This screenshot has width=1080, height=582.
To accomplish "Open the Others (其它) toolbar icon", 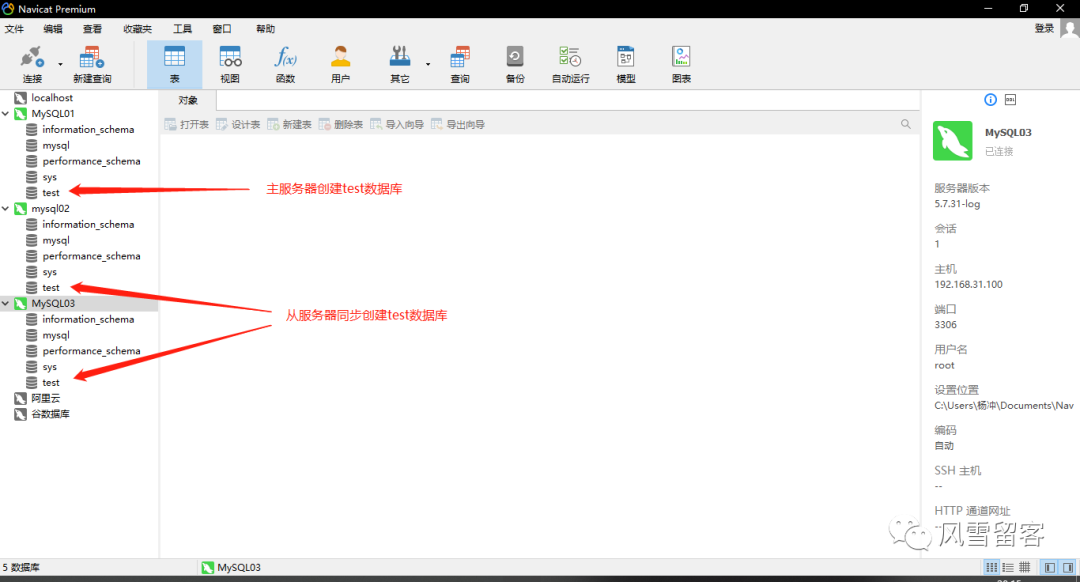I will [399, 65].
